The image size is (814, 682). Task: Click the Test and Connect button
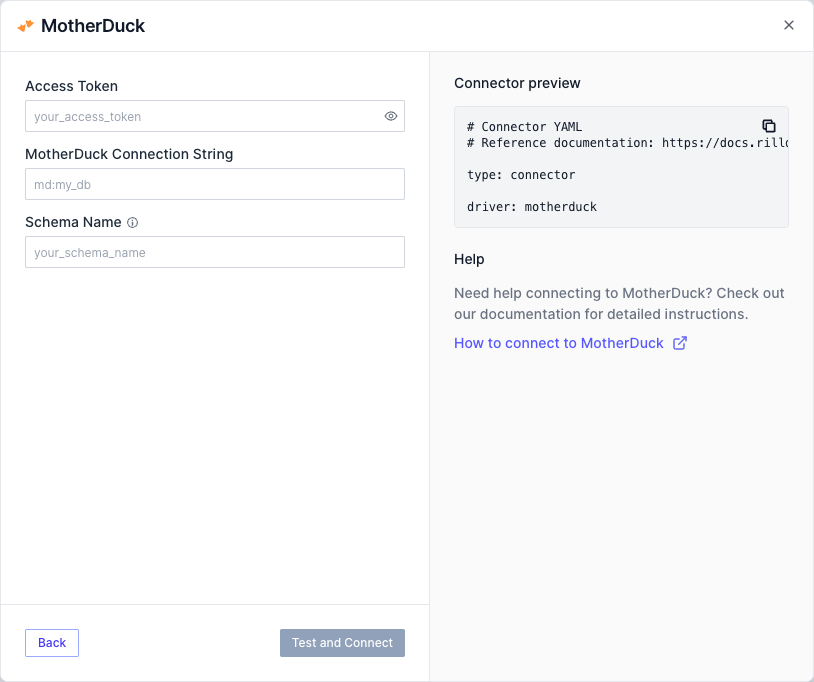tap(342, 643)
